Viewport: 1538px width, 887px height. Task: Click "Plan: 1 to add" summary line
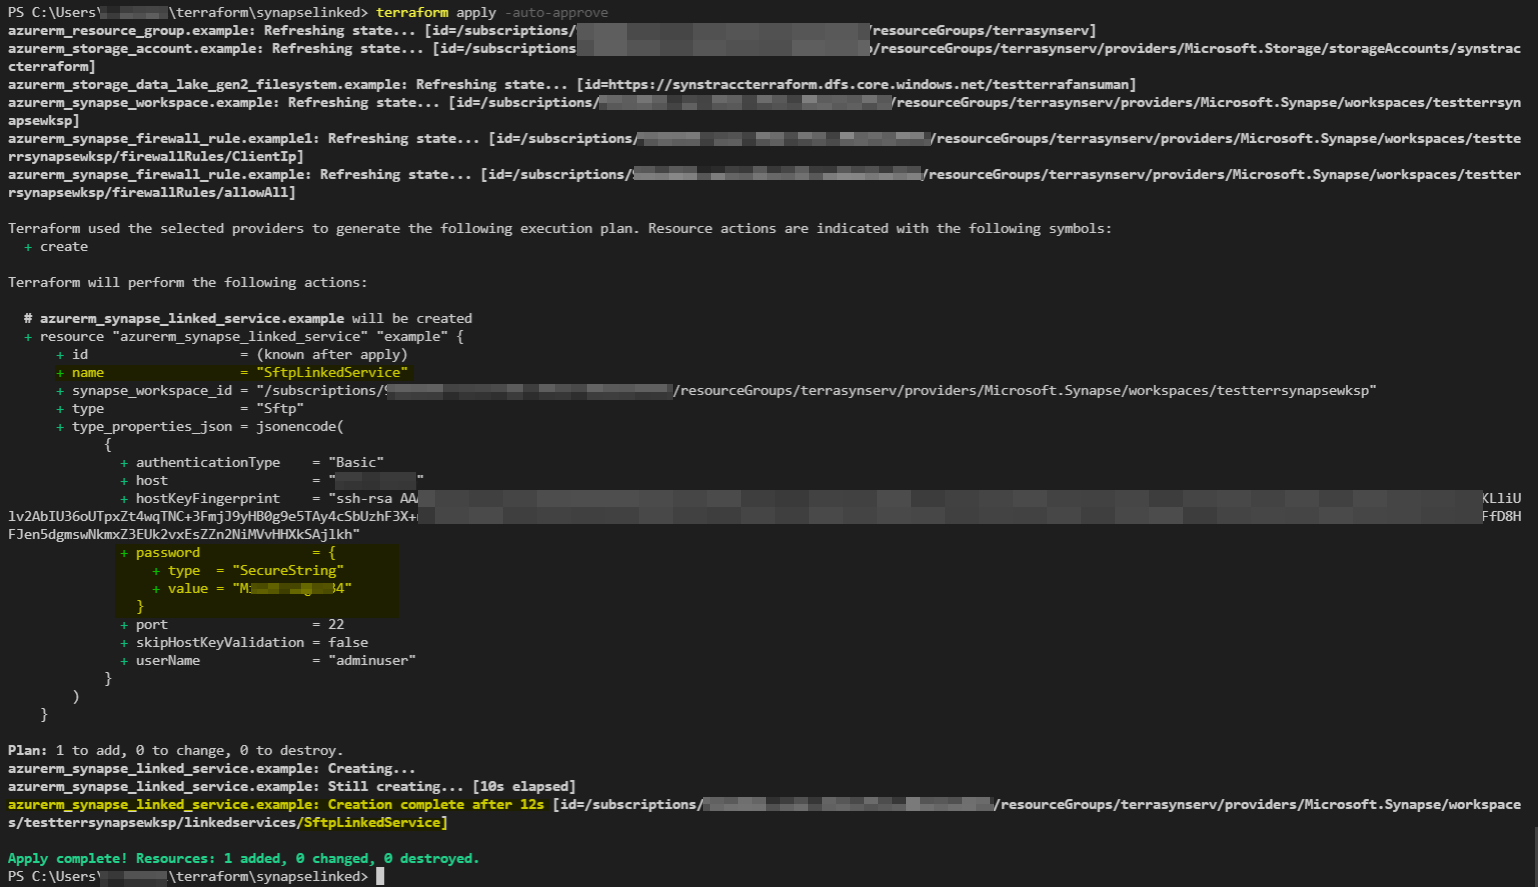tap(176, 750)
